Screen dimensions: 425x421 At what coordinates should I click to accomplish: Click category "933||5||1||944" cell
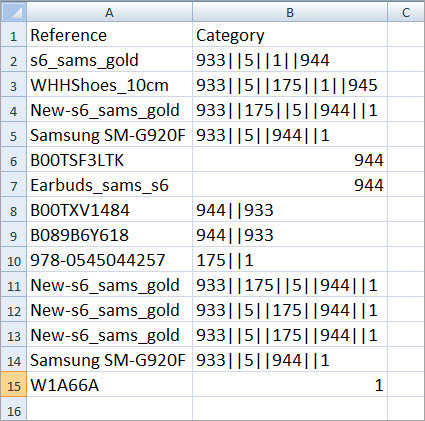[x=290, y=60]
